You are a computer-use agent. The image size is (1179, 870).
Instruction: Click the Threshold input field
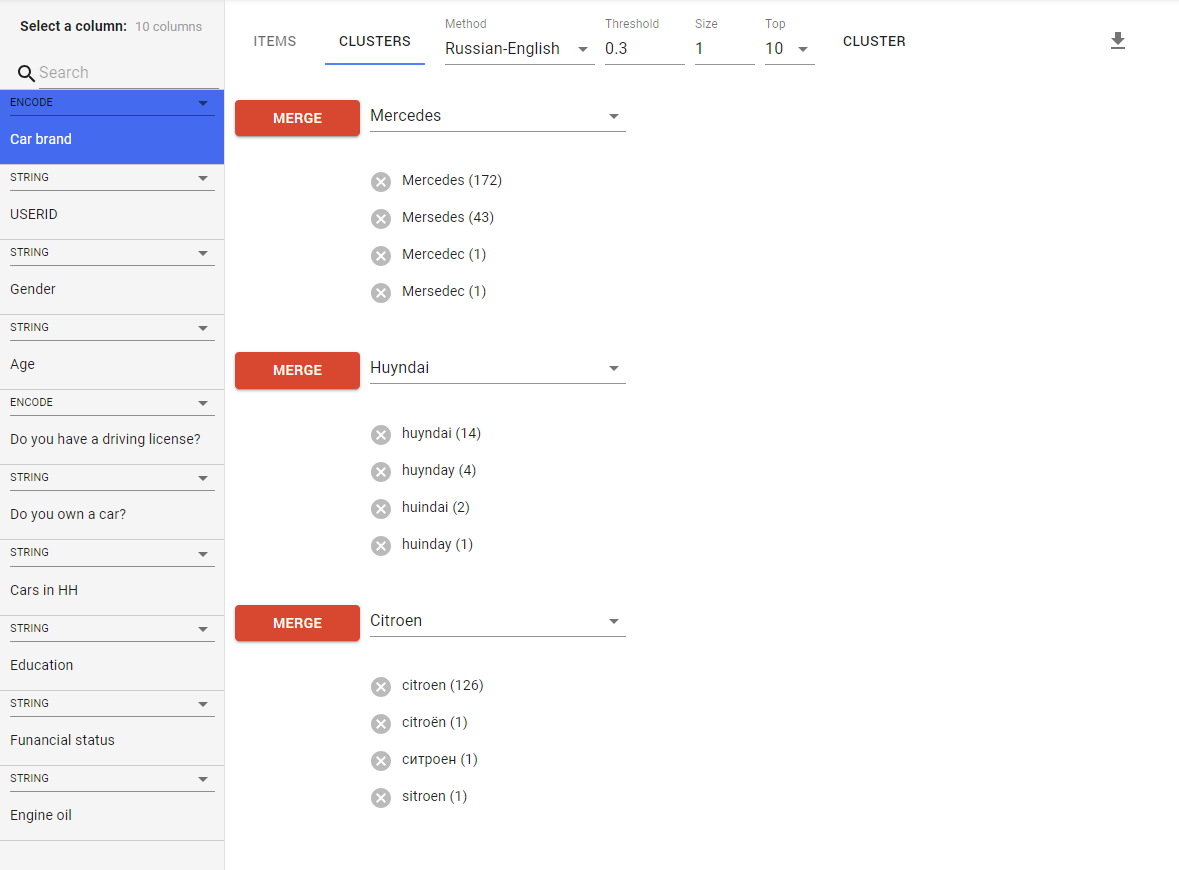[x=643, y=49]
